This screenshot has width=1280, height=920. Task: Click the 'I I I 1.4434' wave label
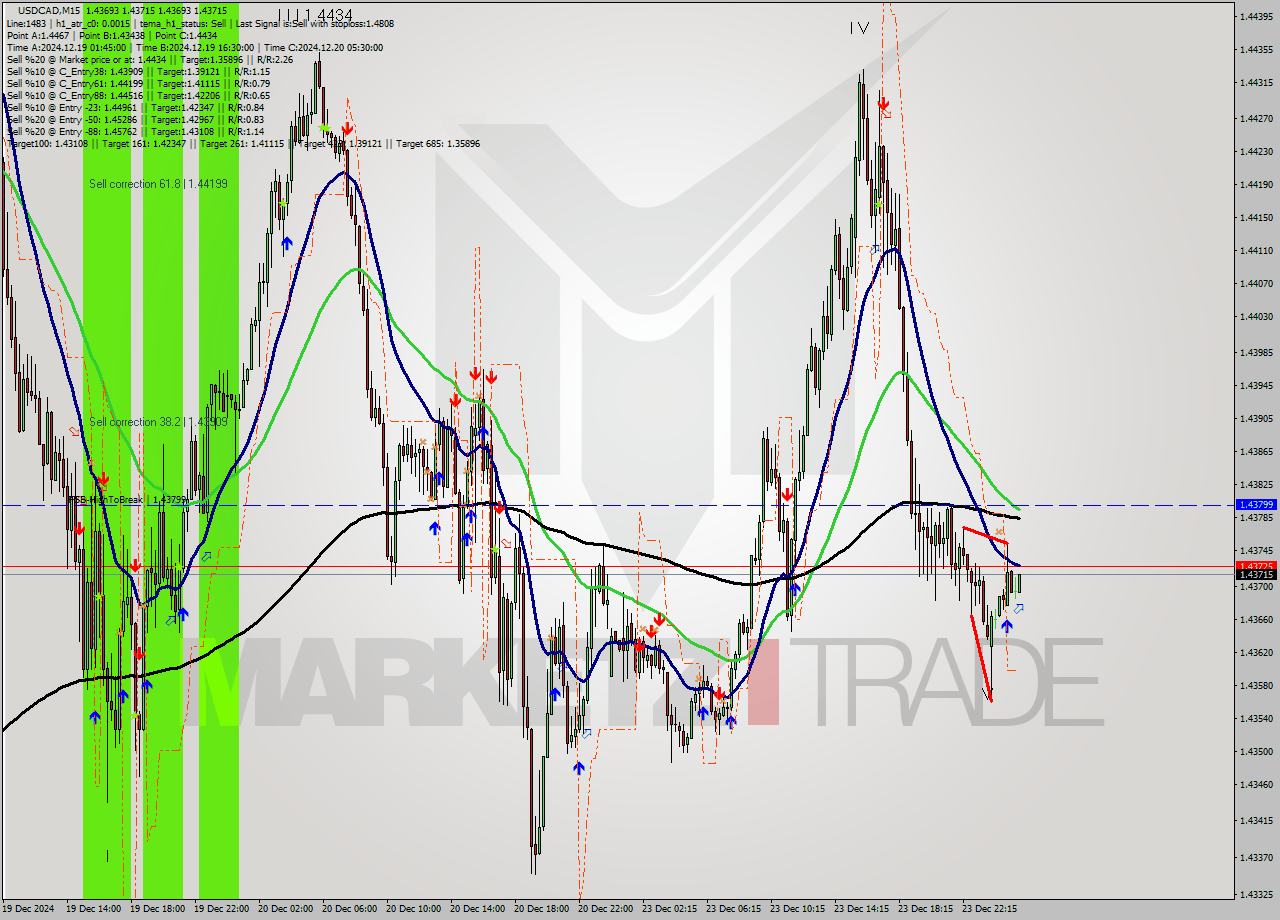pos(315,15)
